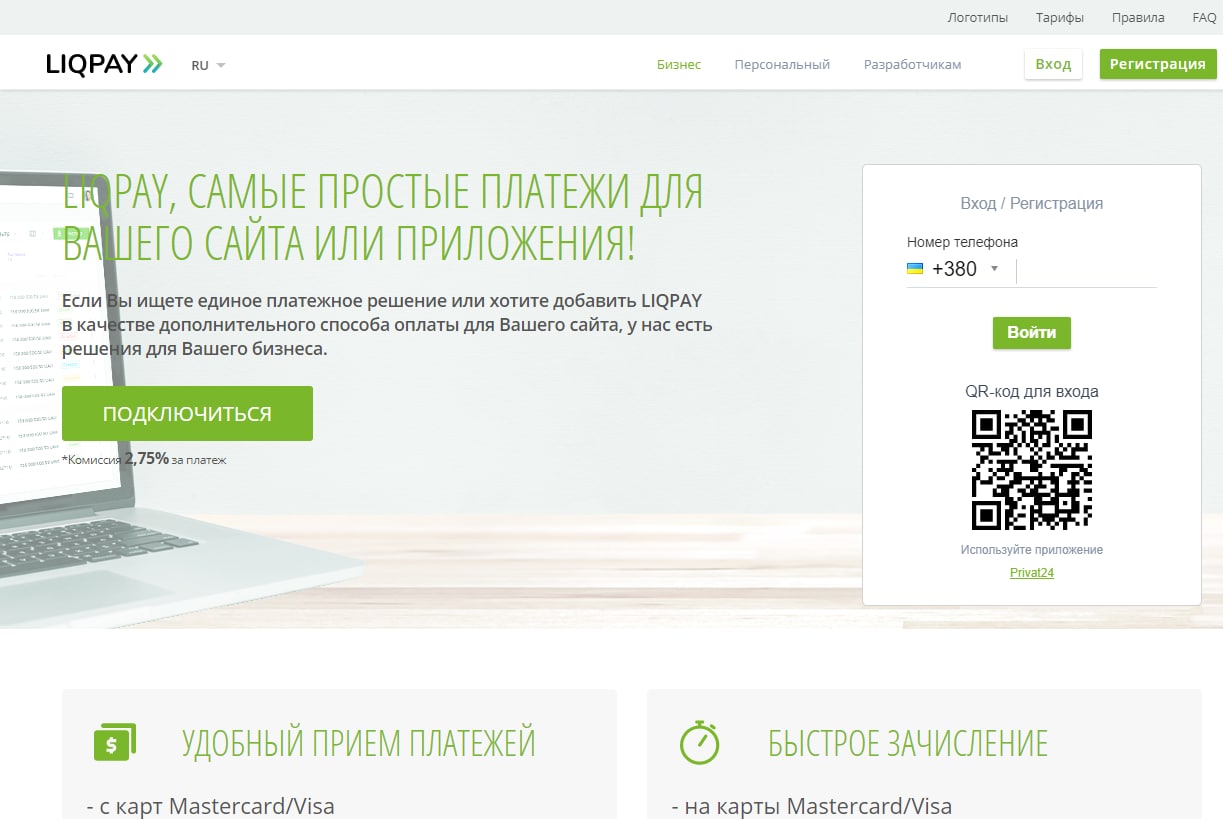The width and height of the screenshot is (1223, 819).
Task: Select the Персональный tab
Action: (x=782, y=64)
